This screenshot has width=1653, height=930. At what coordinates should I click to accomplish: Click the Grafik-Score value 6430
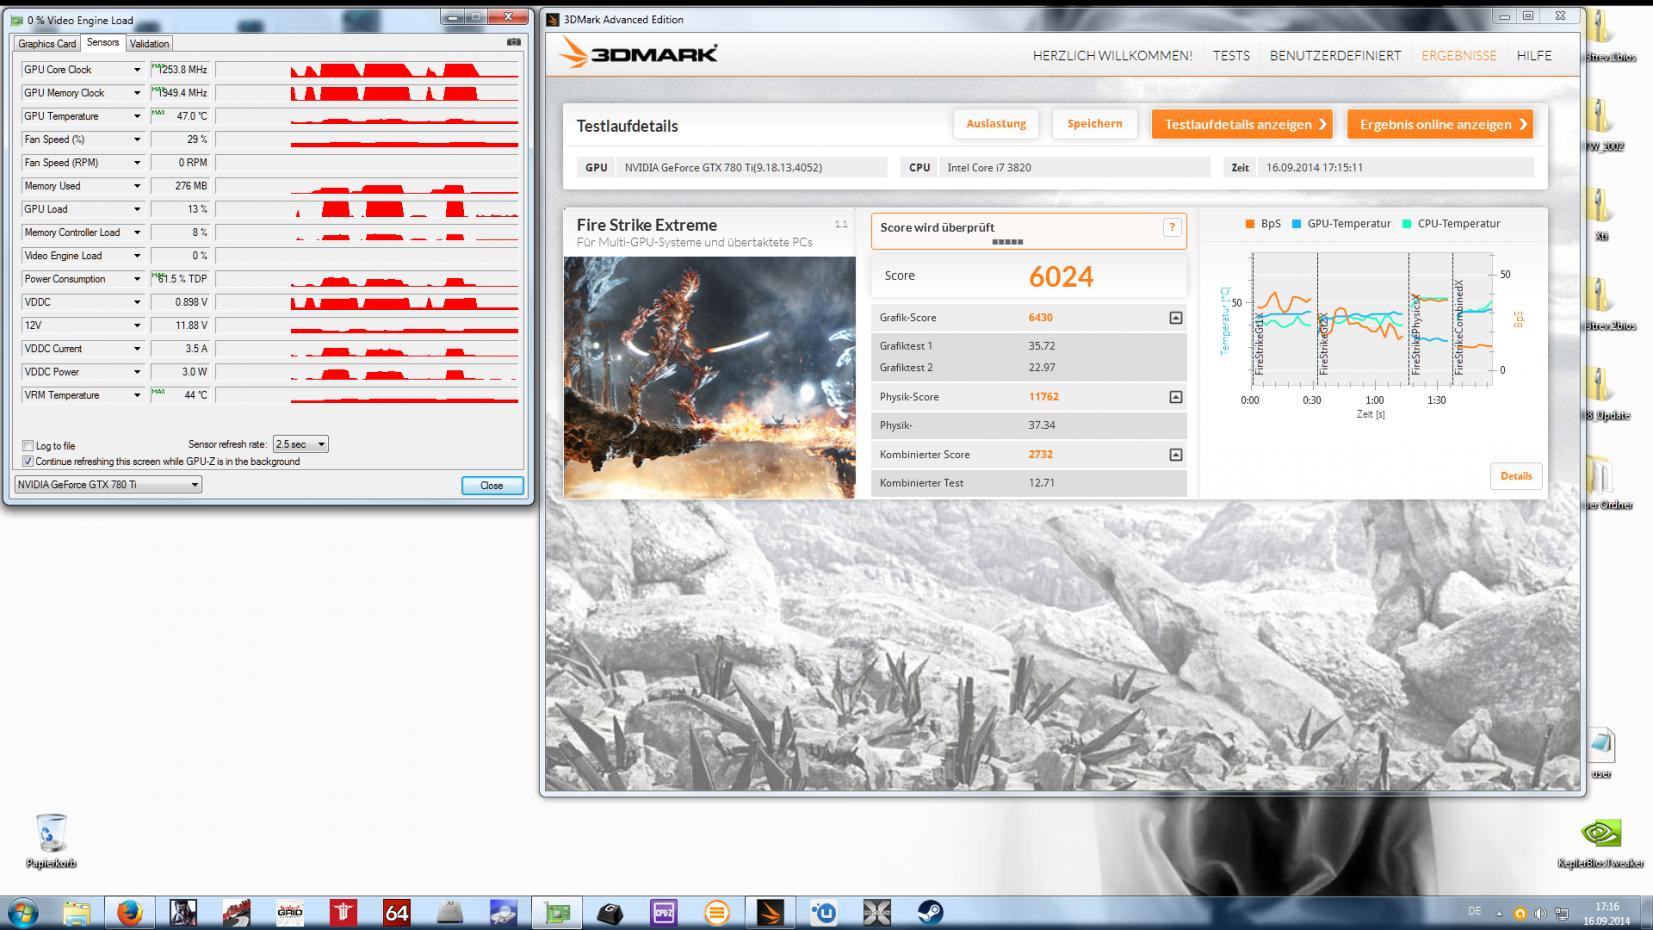pyautogui.click(x=1041, y=318)
